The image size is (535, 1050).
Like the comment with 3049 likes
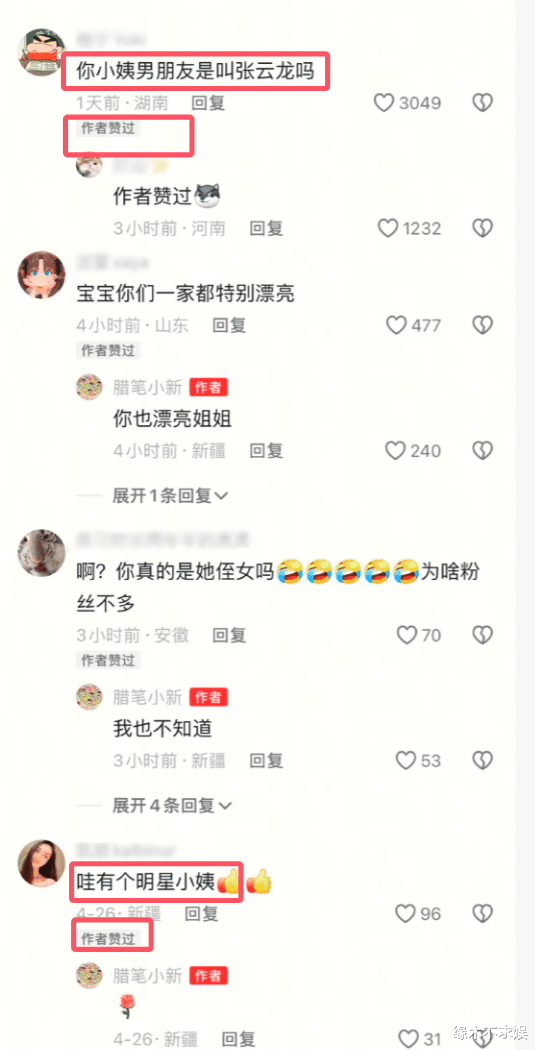click(383, 103)
